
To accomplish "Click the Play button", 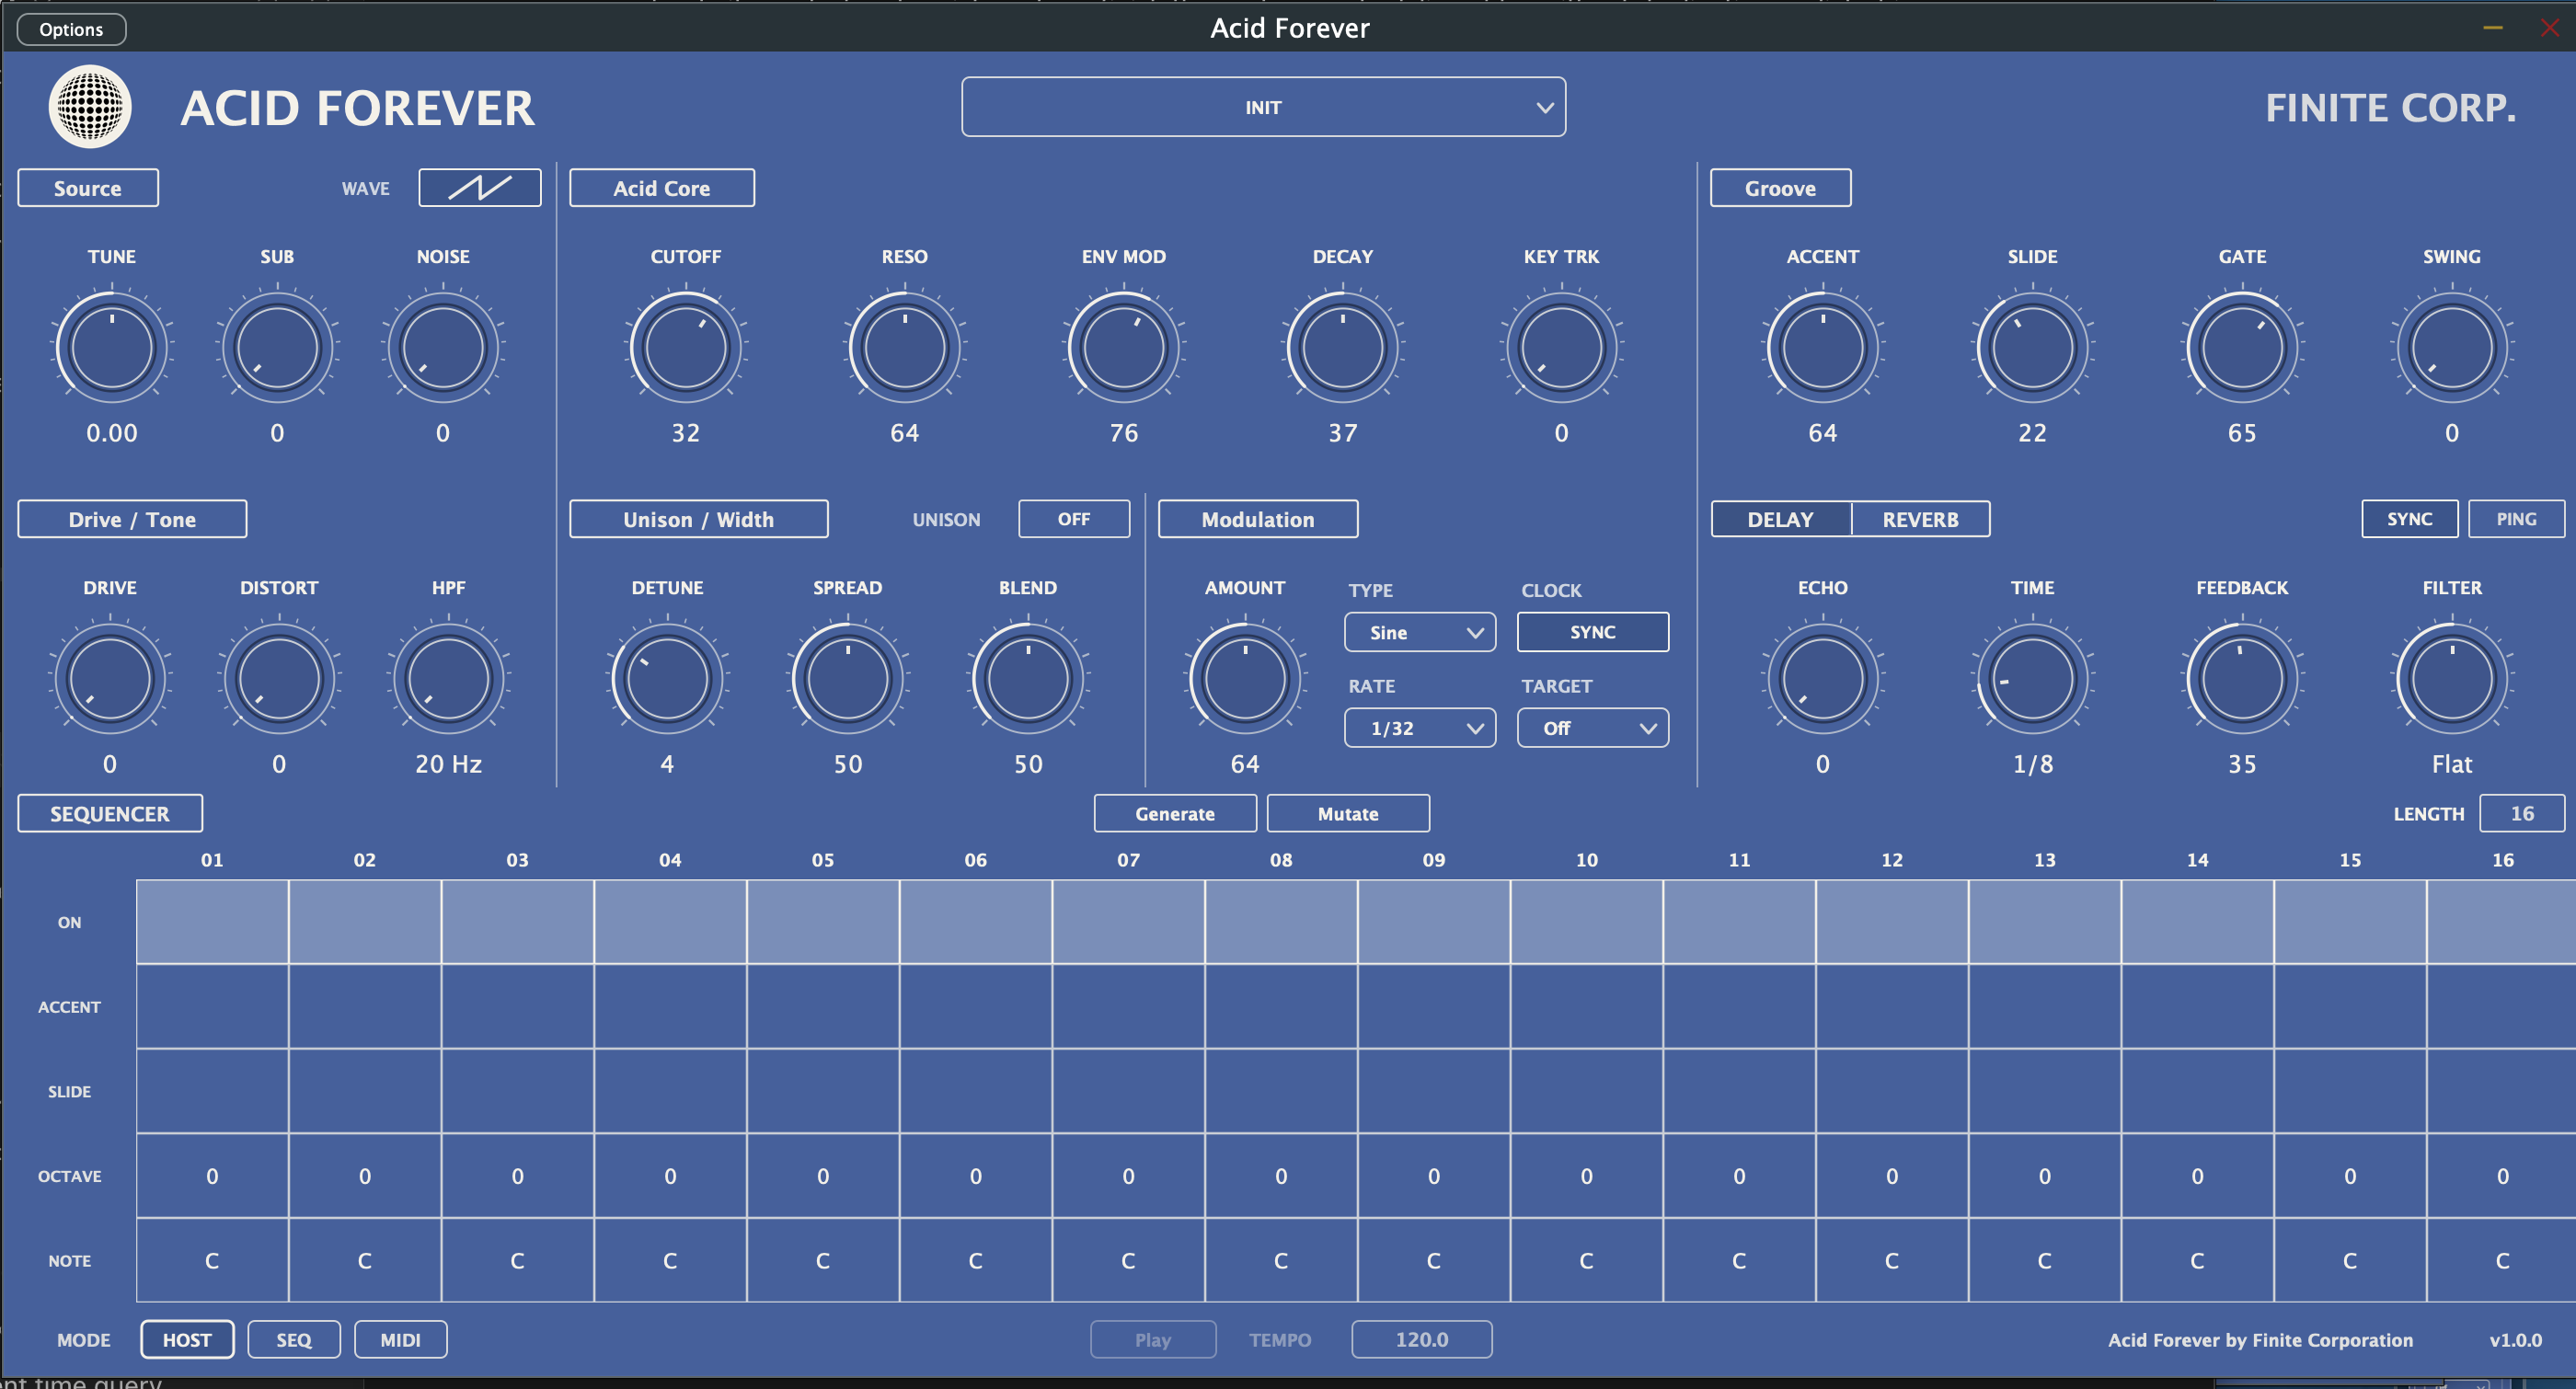I will (x=1153, y=1339).
